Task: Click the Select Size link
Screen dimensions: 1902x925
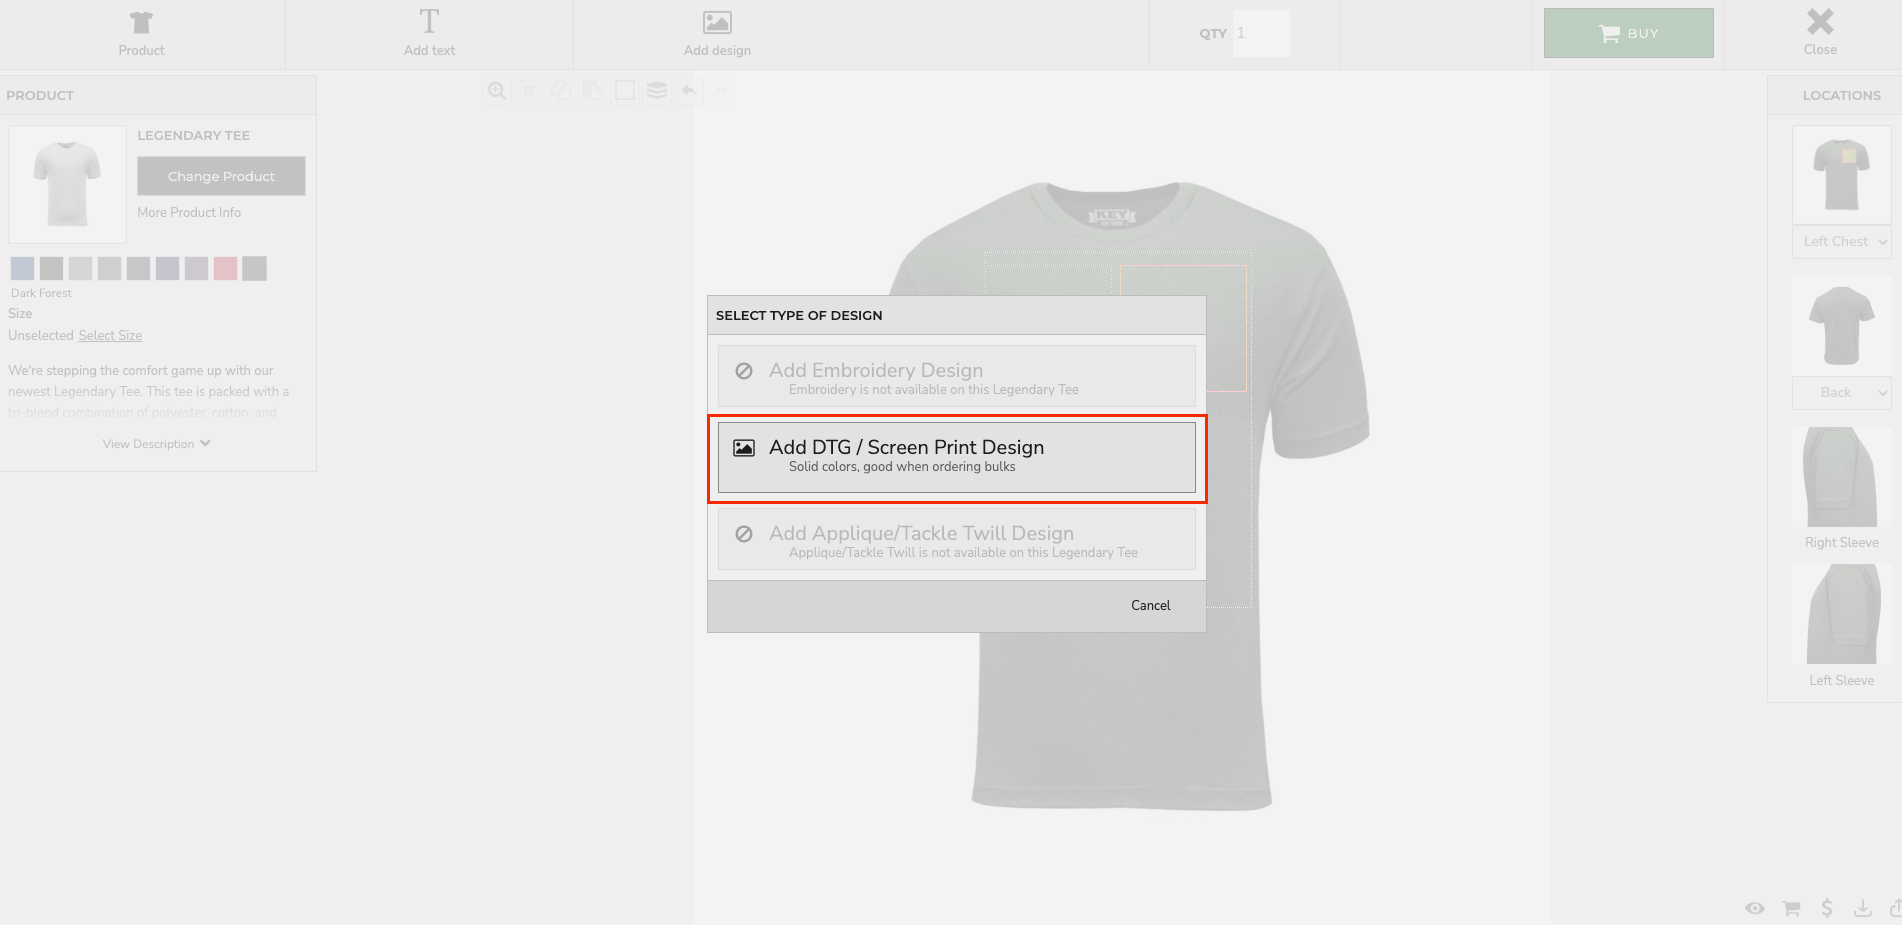Action: click(x=110, y=336)
